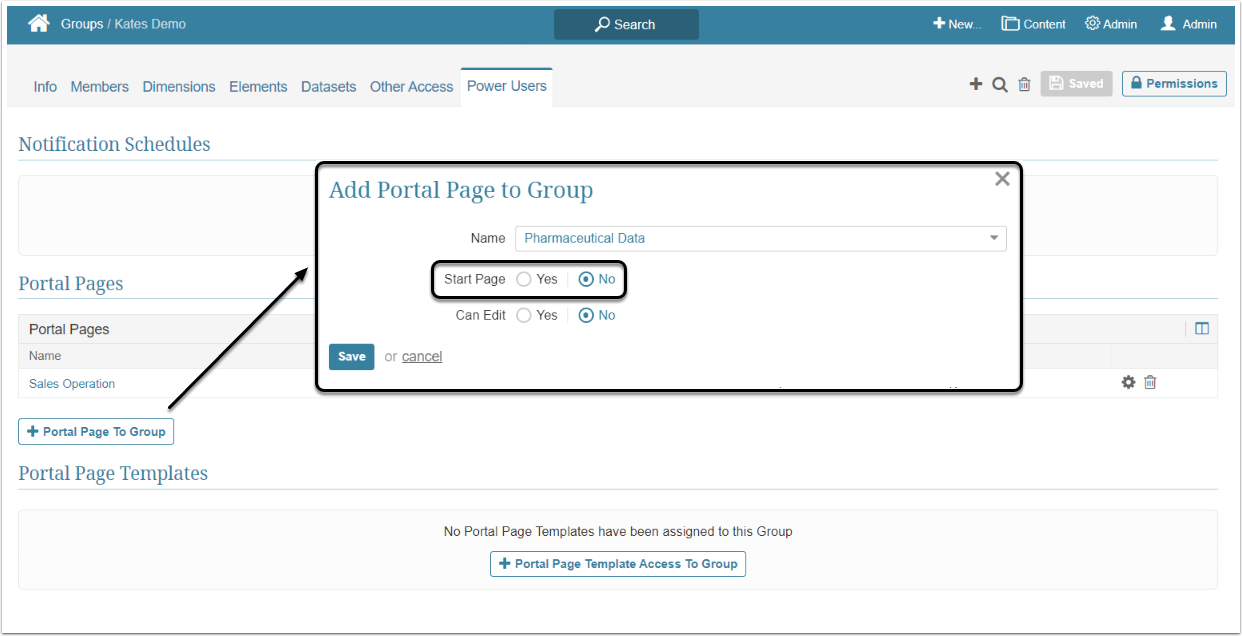
Task: Select No for Start Page
Action: [x=586, y=279]
